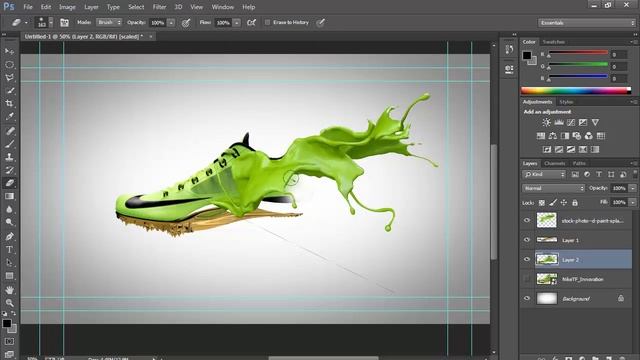Add a Levels adjustment

point(559,122)
